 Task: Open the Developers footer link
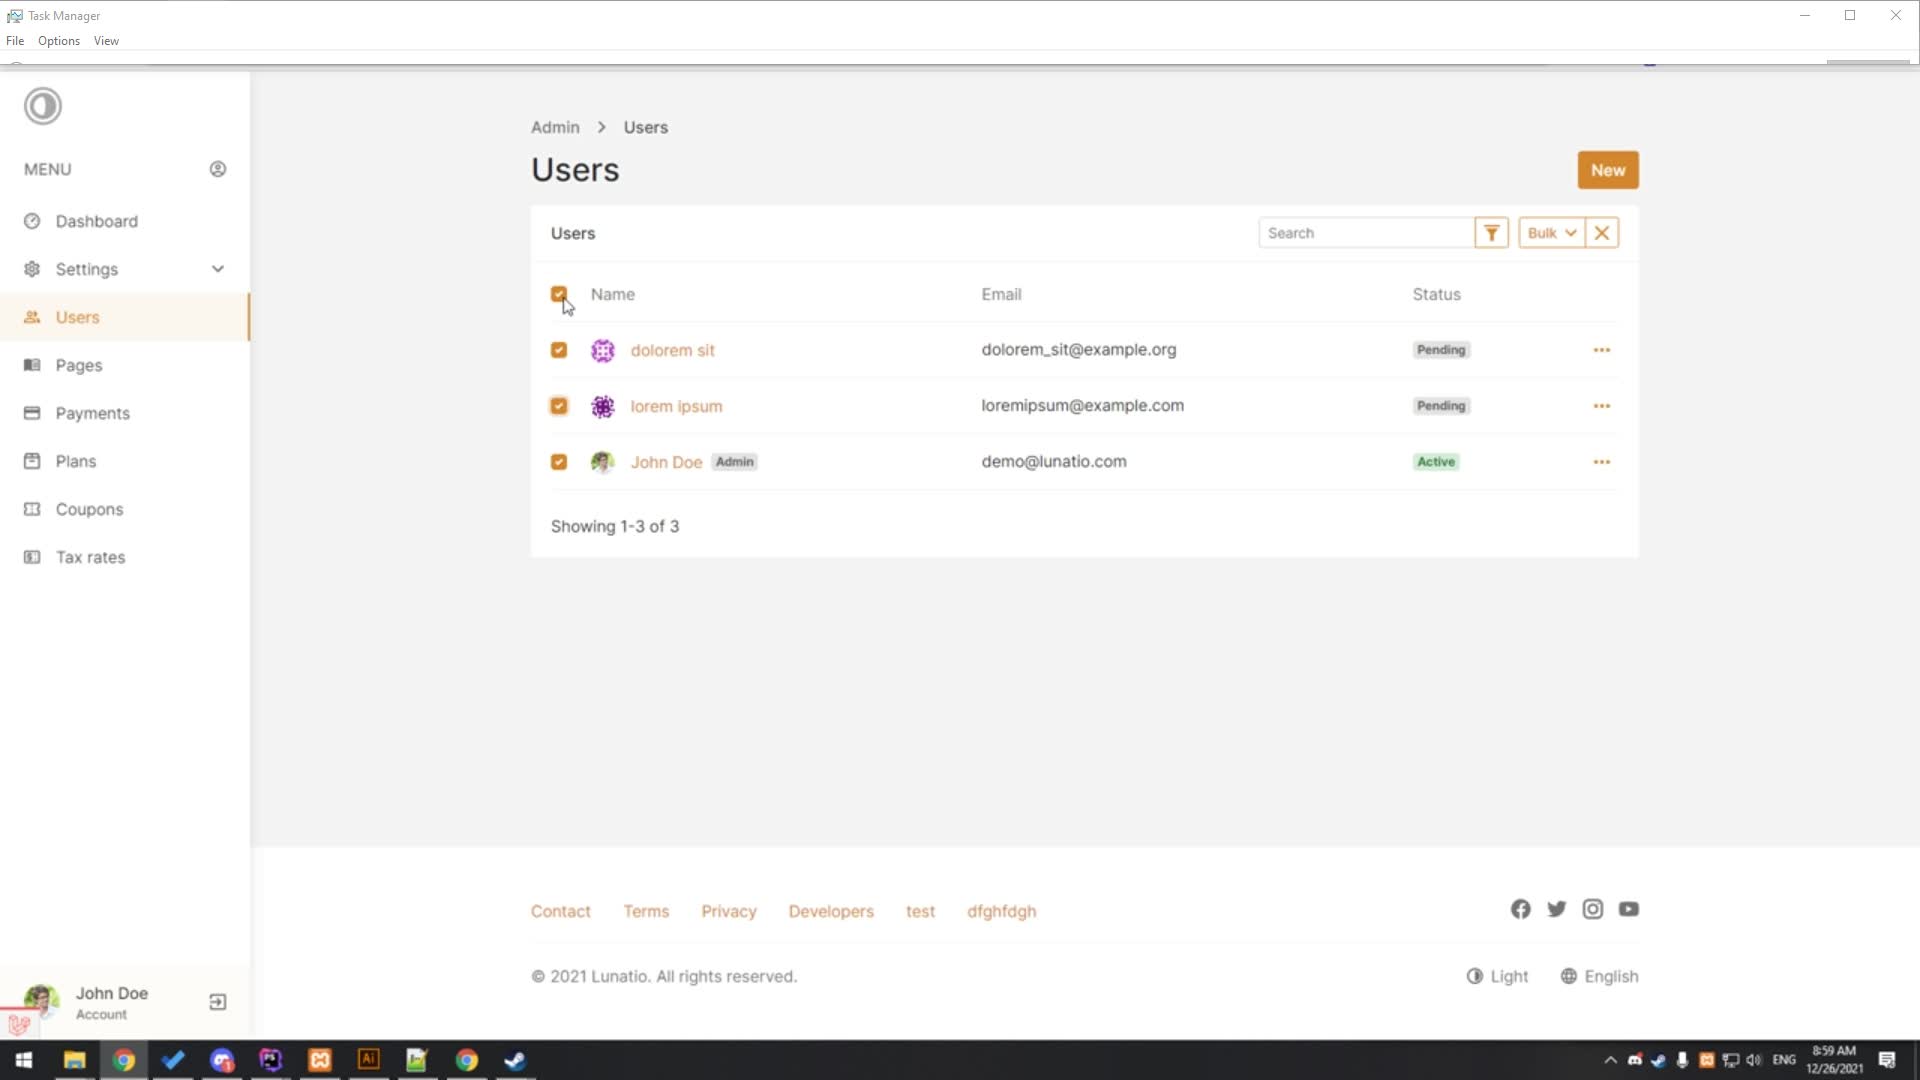pyautogui.click(x=831, y=911)
